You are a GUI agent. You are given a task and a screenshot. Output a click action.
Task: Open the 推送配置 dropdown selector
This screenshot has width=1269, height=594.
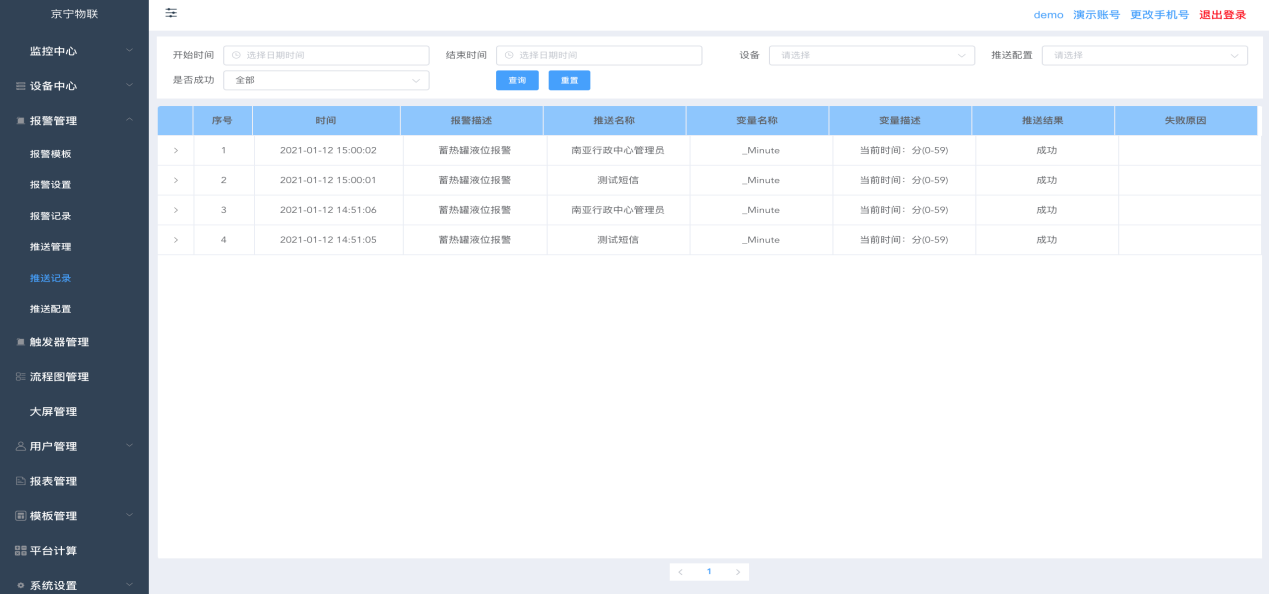[x=1144, y=55]
